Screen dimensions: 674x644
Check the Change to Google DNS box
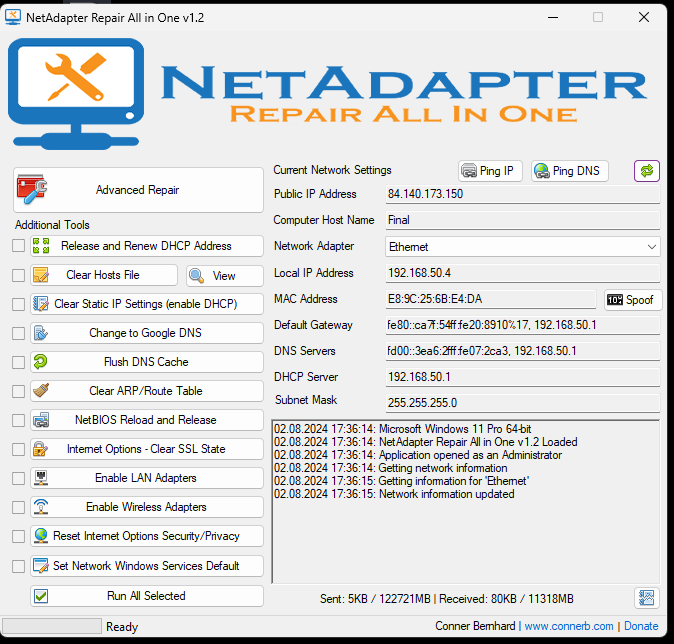pos(18,333)
